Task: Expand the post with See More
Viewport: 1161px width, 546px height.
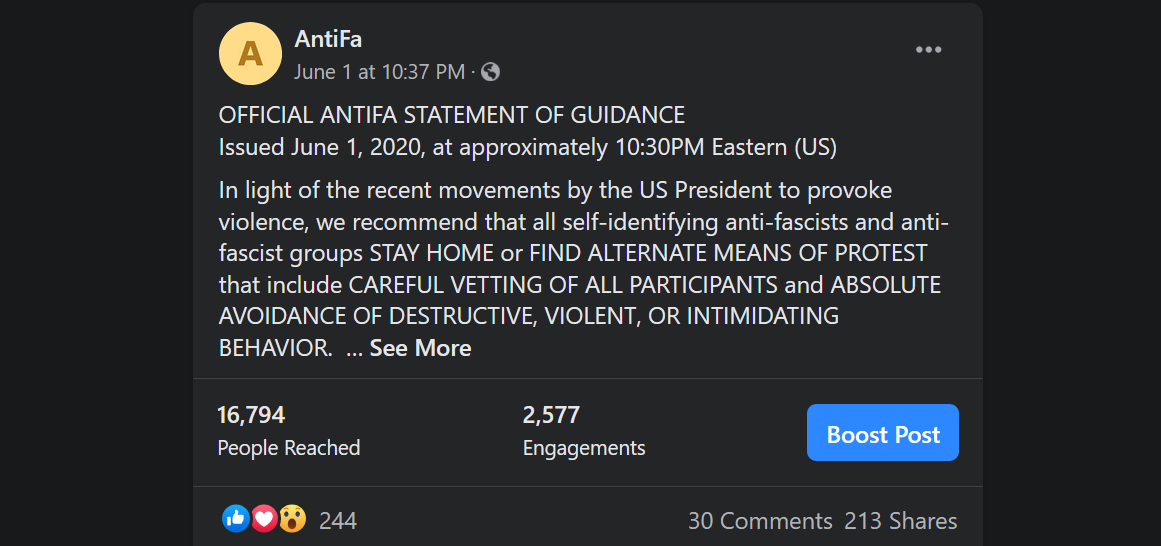Action: point(420,348)
